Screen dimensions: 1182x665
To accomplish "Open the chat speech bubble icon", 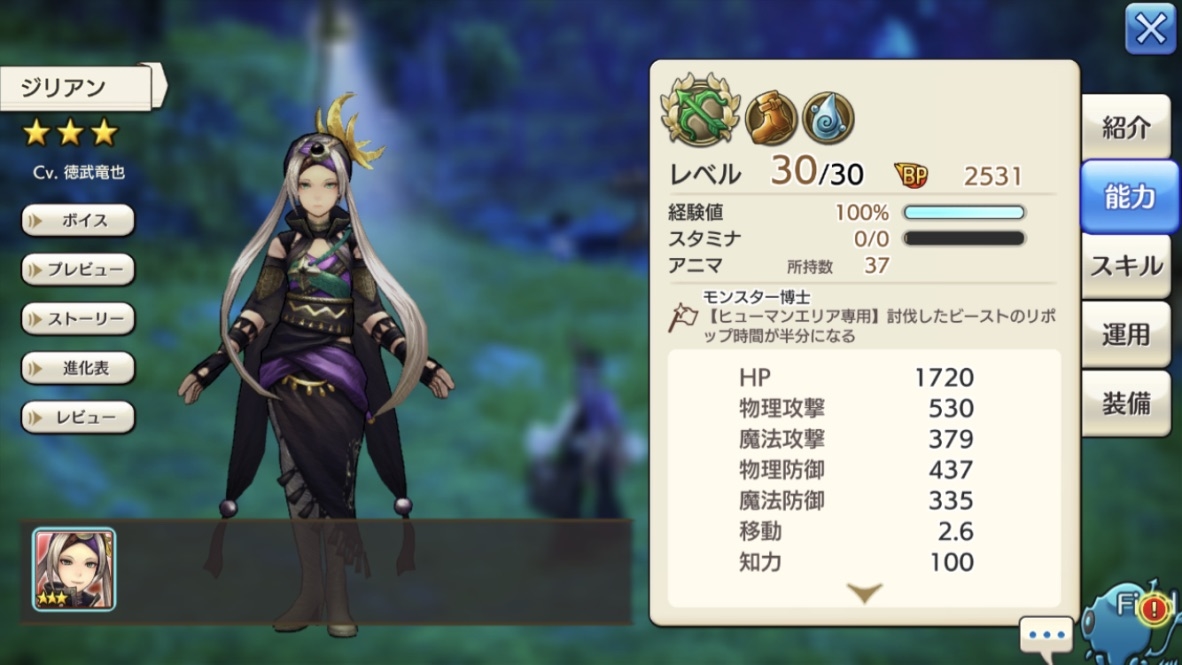I will 1046,636.
